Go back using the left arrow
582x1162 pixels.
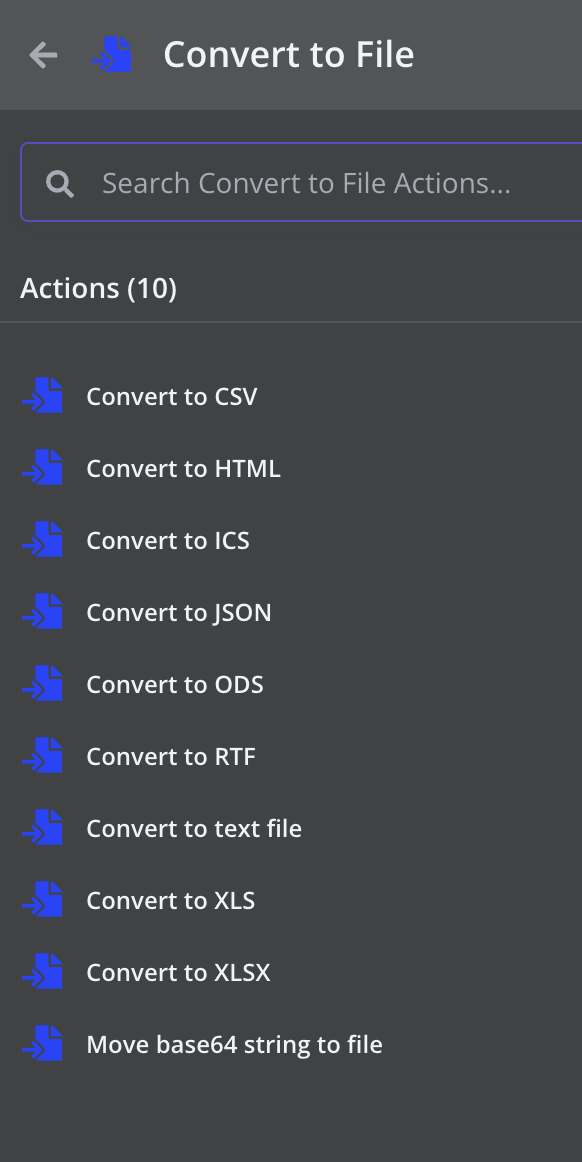click(43, 55)
